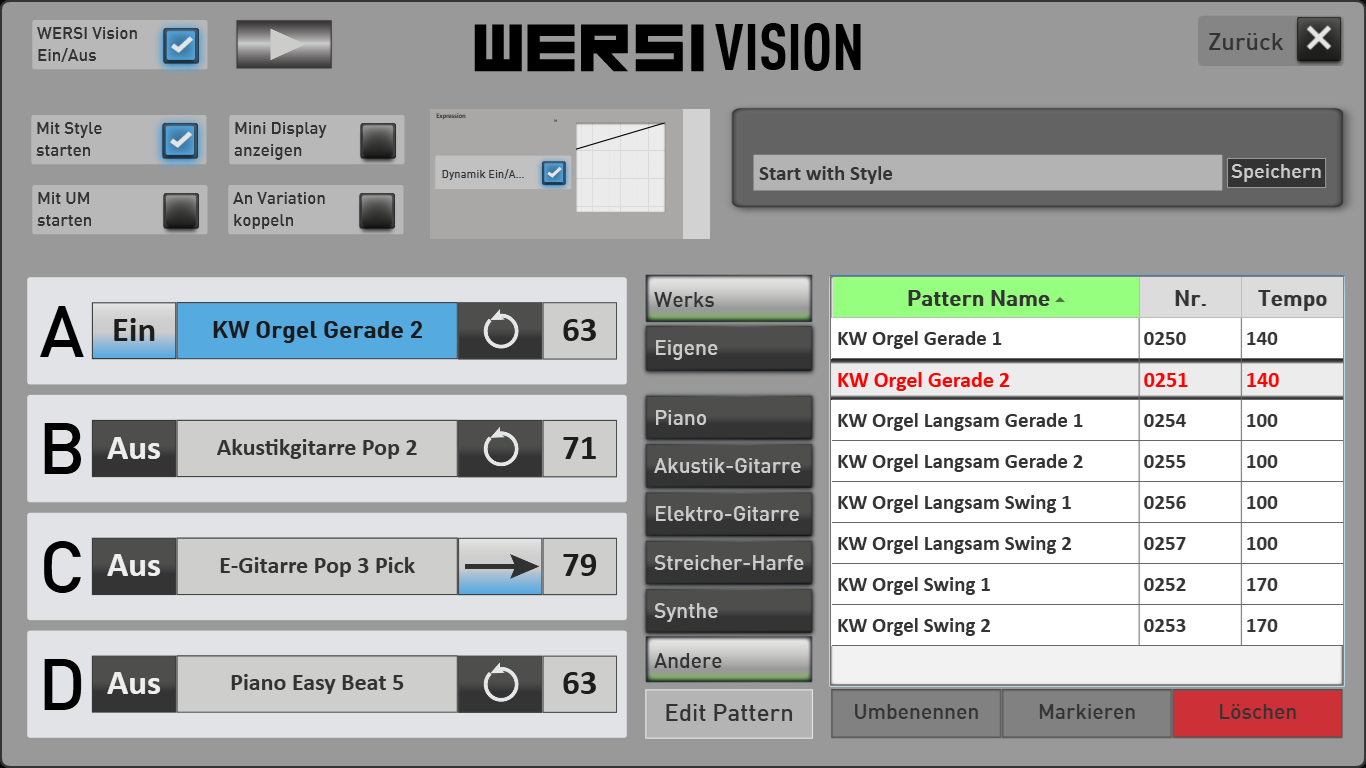Screen dimensions: 1366x768
Task: Click volume value 79 in row C
Action: pos(580,566)
